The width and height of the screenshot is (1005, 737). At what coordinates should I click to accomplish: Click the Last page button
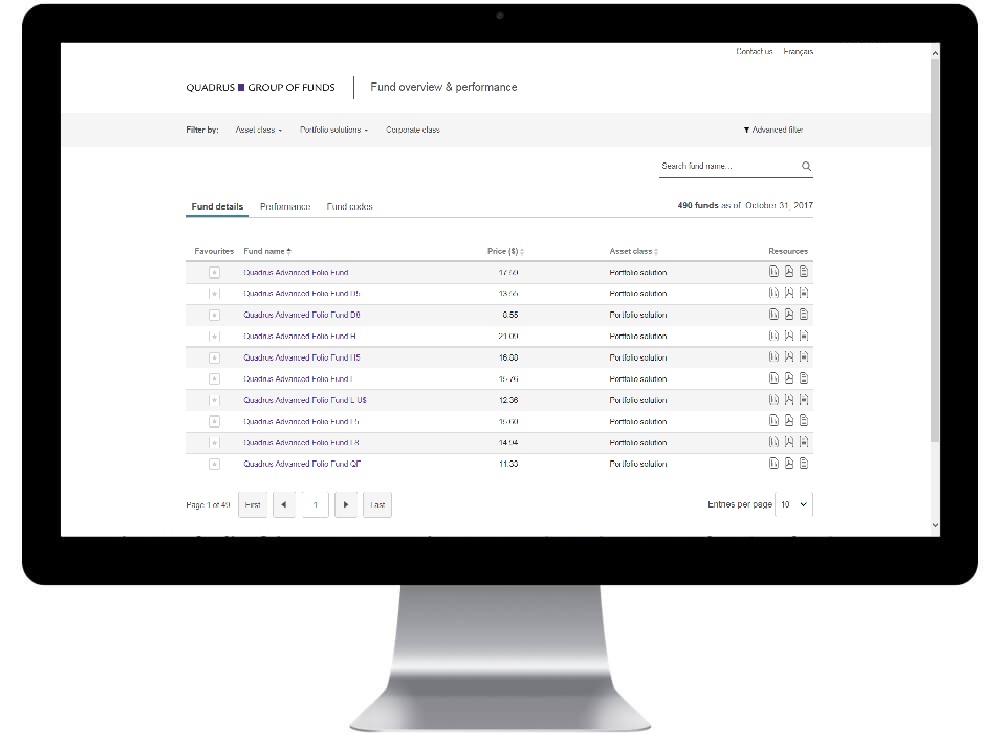(377, 505)
